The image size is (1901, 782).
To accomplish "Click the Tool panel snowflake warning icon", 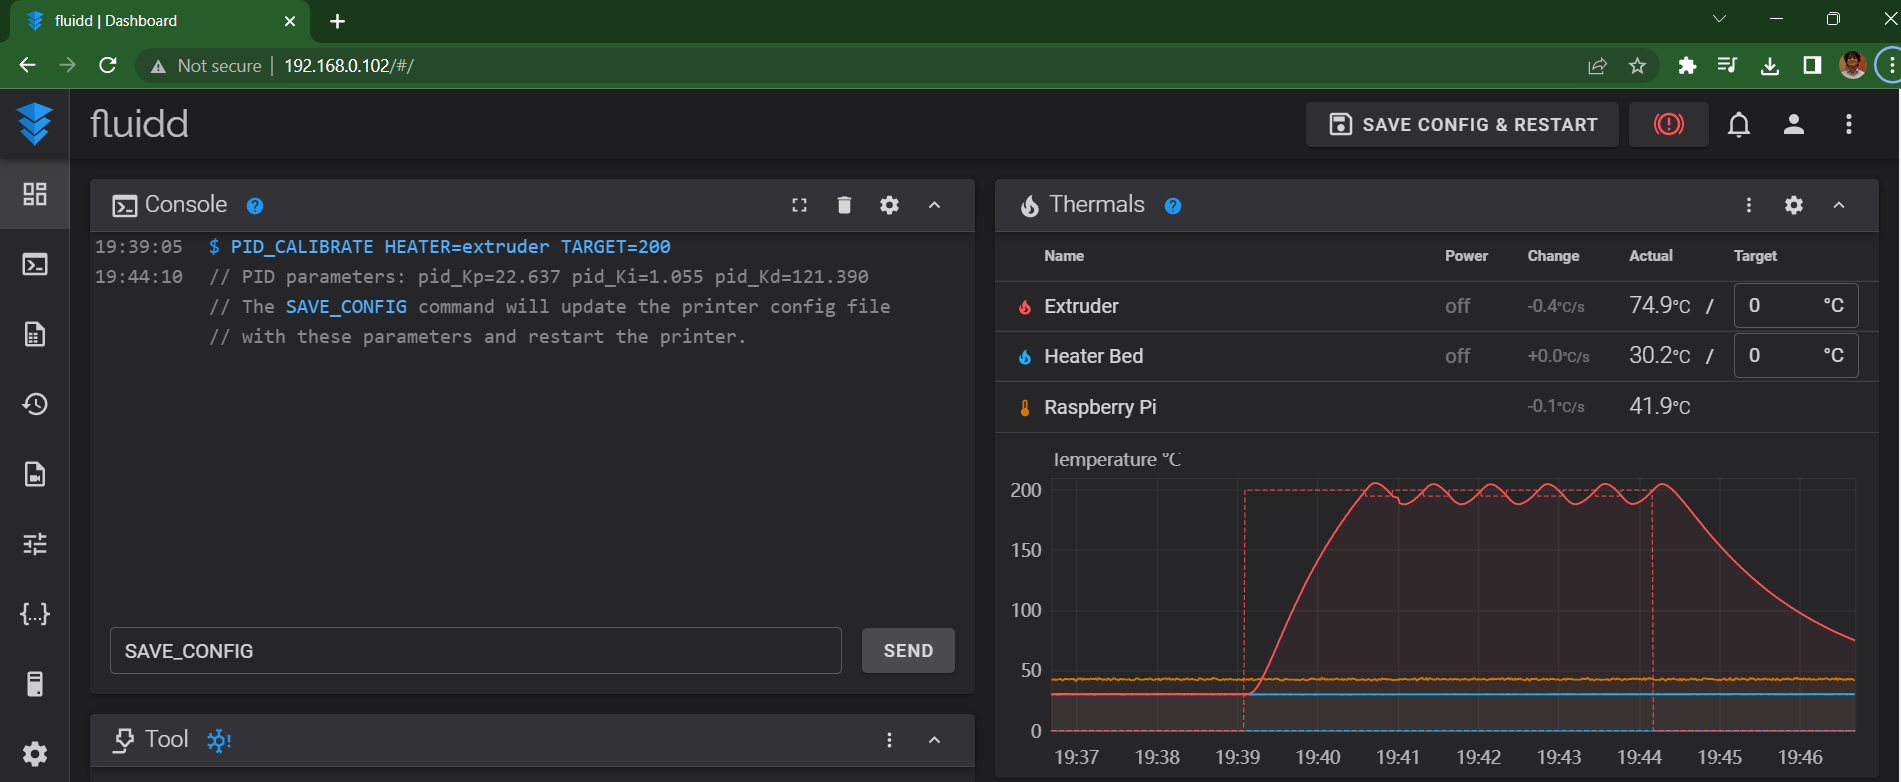I will pos(218,740).
